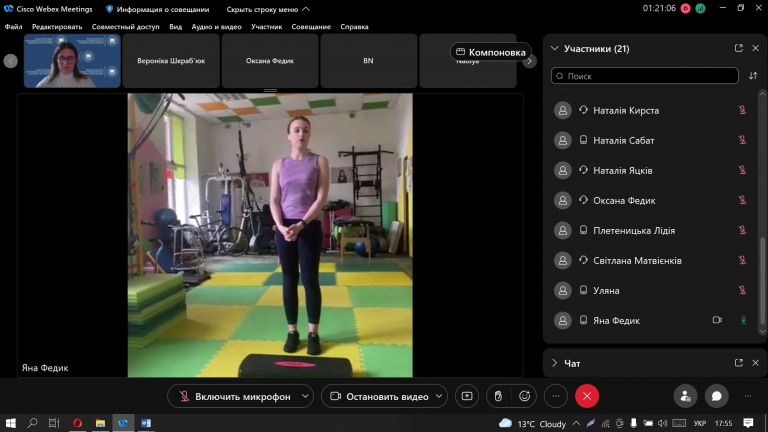Image resolution: width=768 pixels, height=432 pixels.
Task: Click the red leave meeting button
Action: click(587, 396)
